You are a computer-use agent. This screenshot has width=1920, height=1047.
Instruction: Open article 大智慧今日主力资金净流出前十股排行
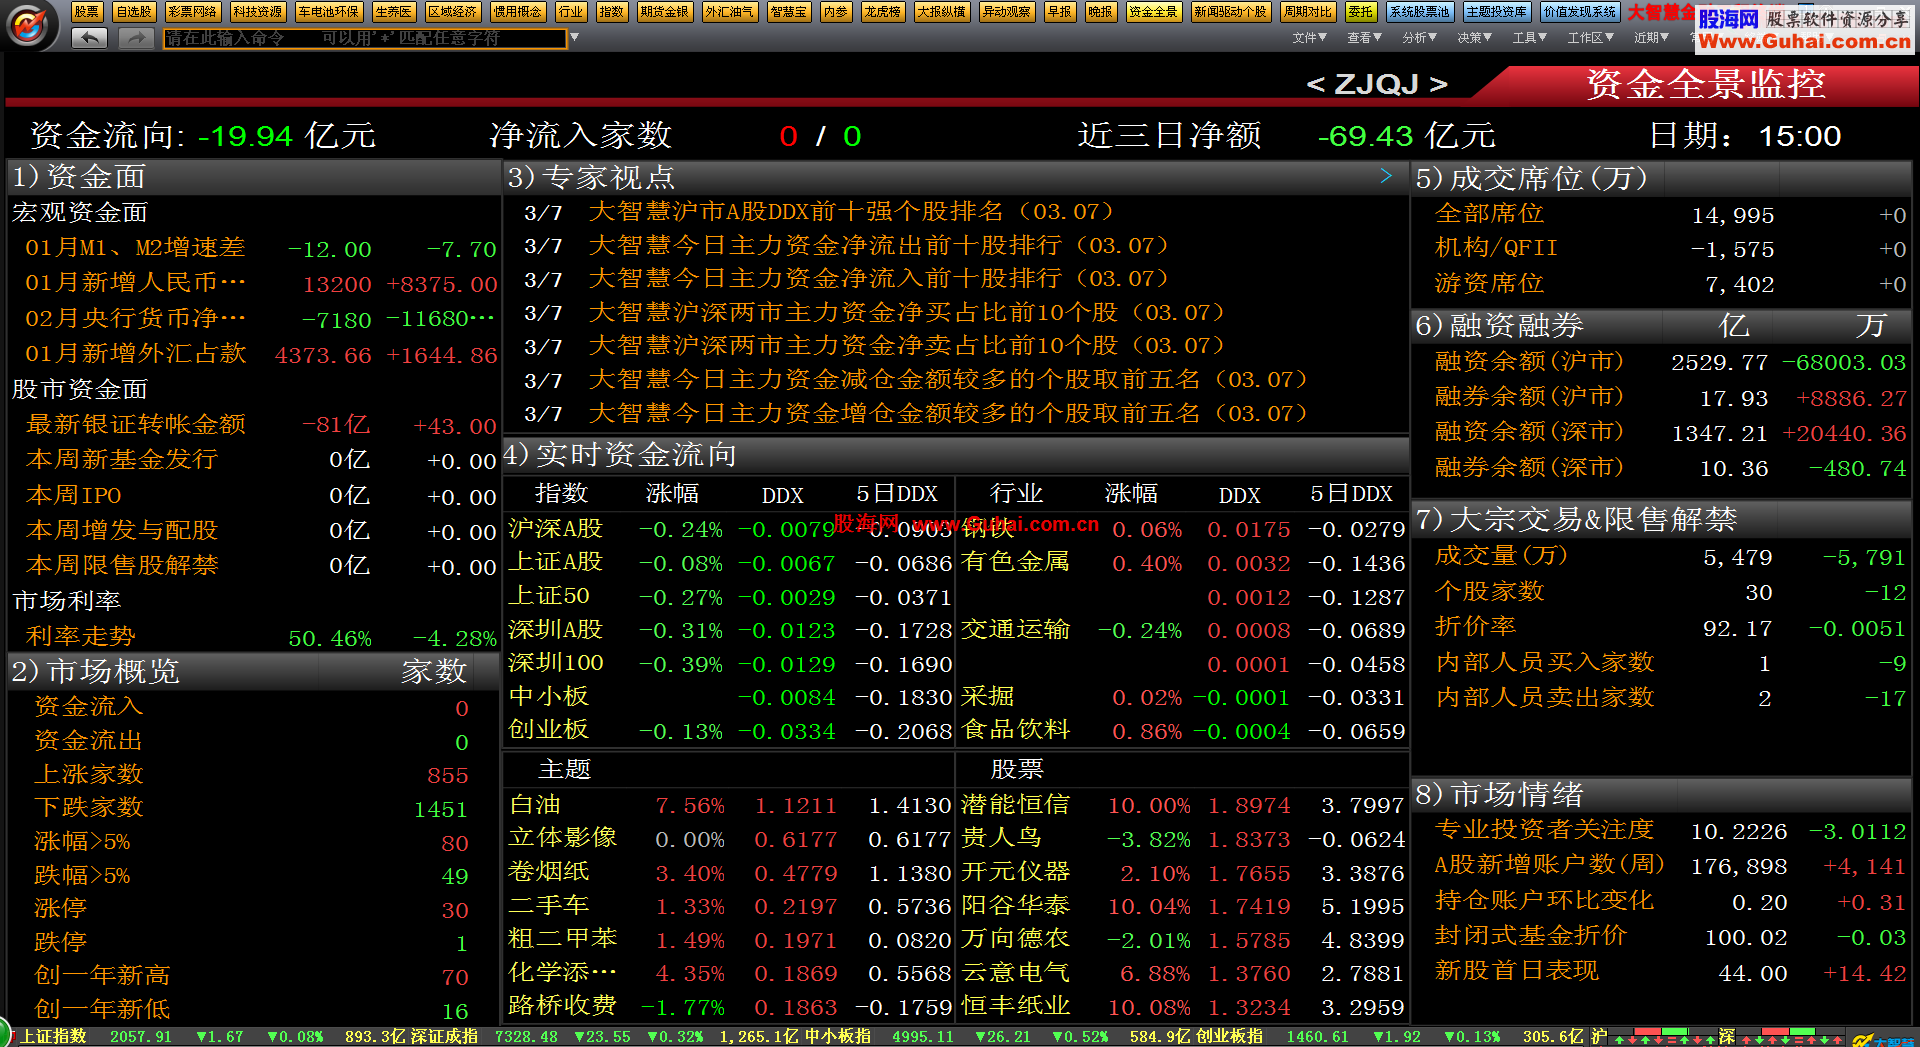[878, 246]
